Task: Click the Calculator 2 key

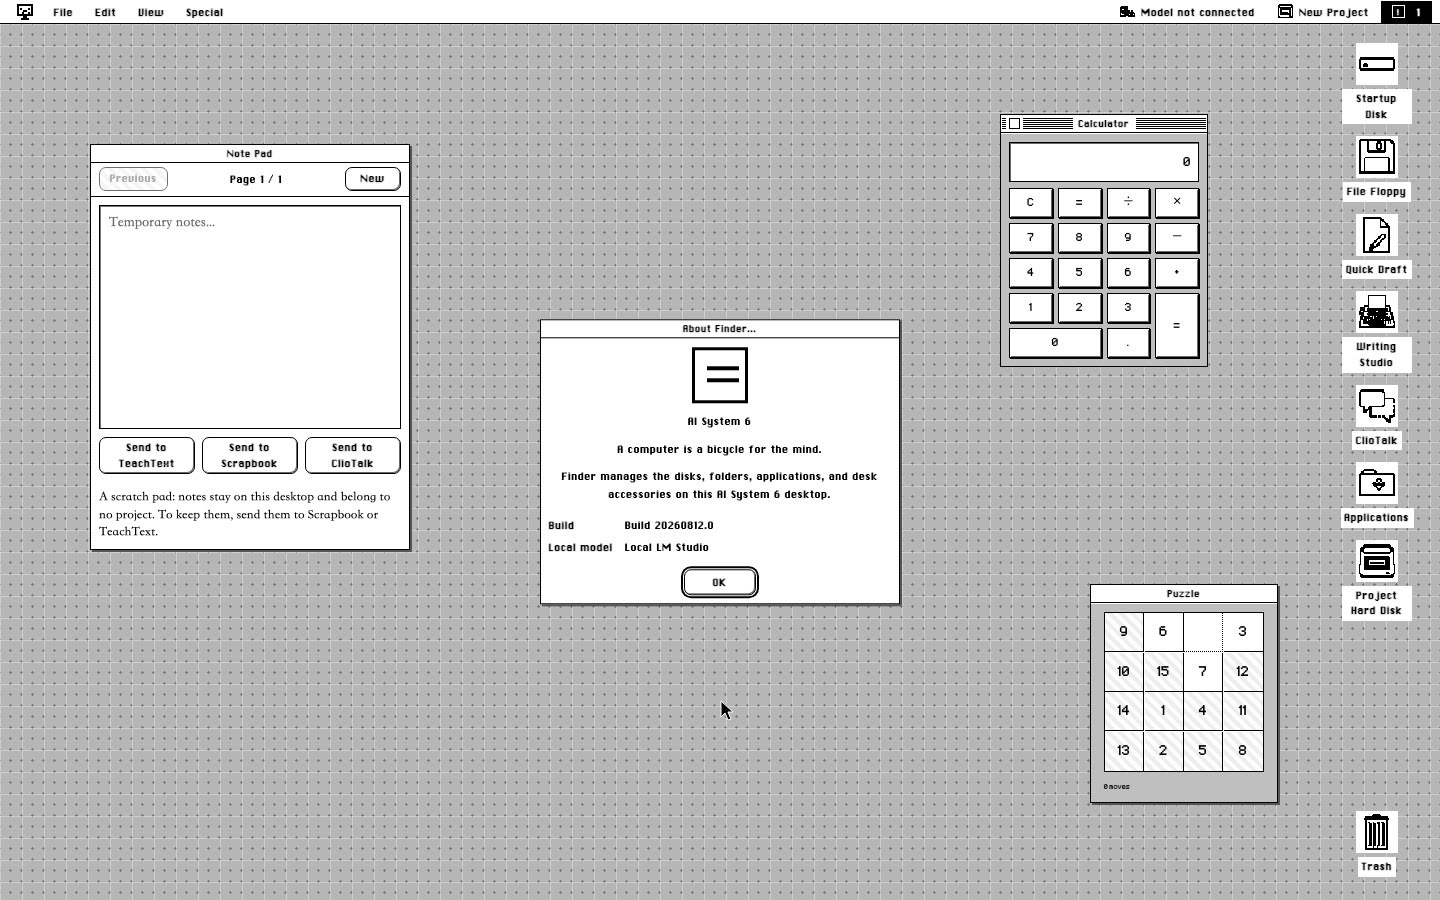Action: click(1079, 307)
